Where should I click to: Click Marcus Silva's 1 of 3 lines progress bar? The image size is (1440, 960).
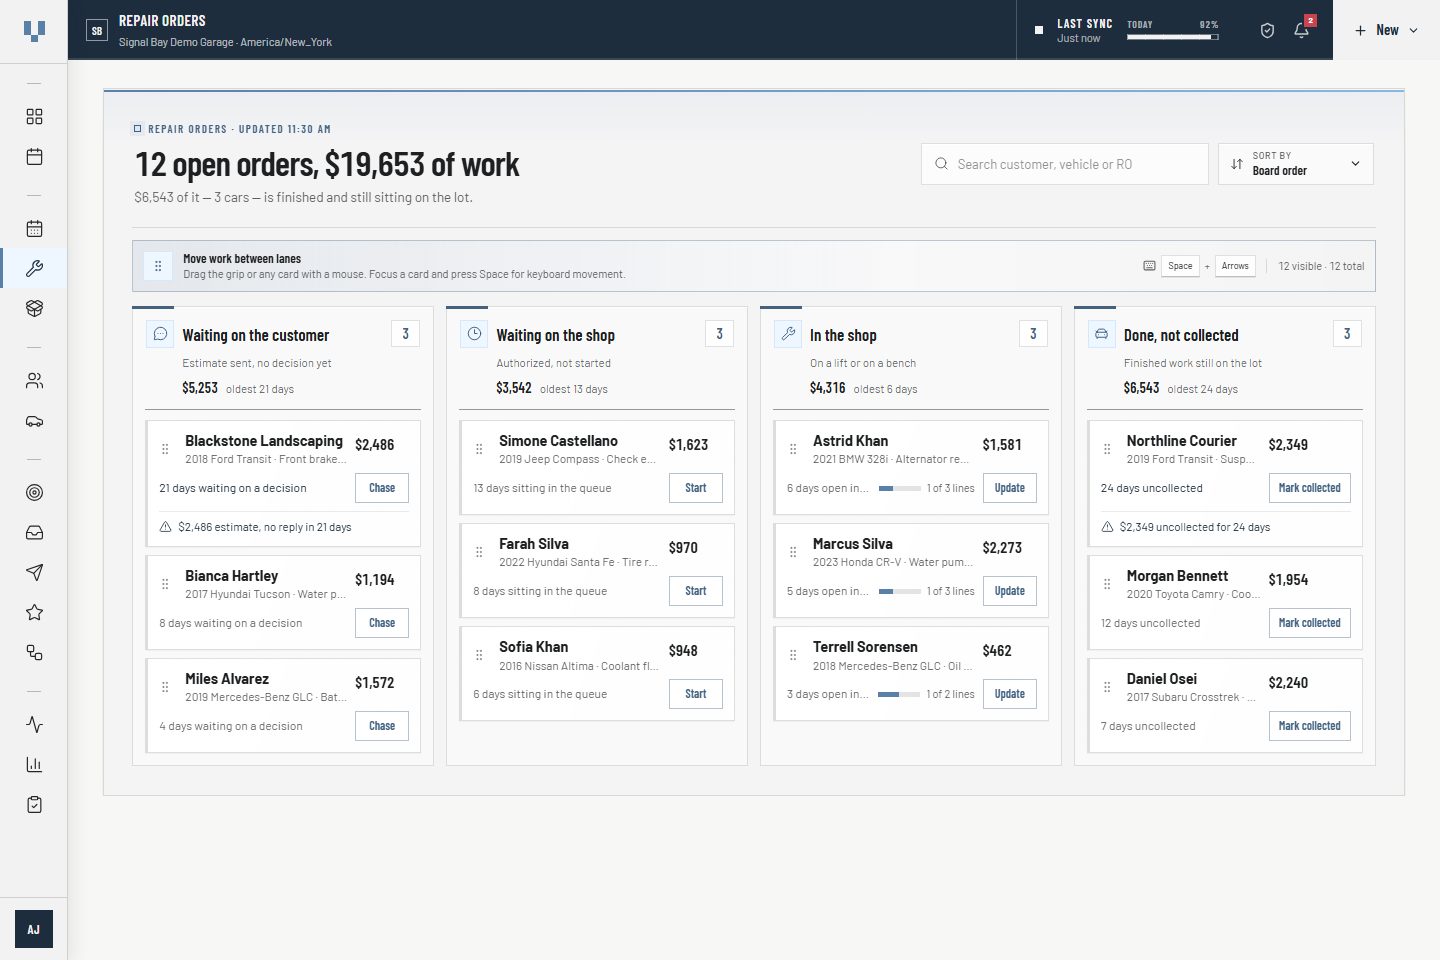pyautogui.click(x=900, y=592)
